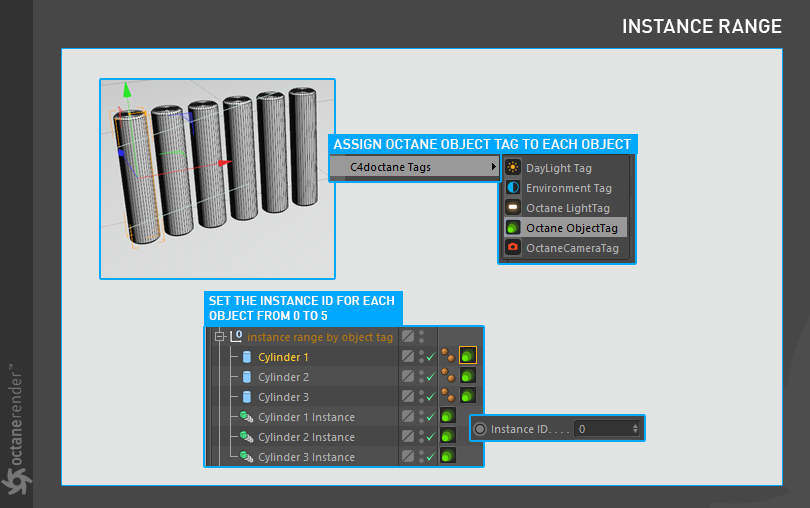Disable Cylinder 1 Instance via its checkmark
The width and height of the screenshot is (810, 508).
click(x=430, y=417)
